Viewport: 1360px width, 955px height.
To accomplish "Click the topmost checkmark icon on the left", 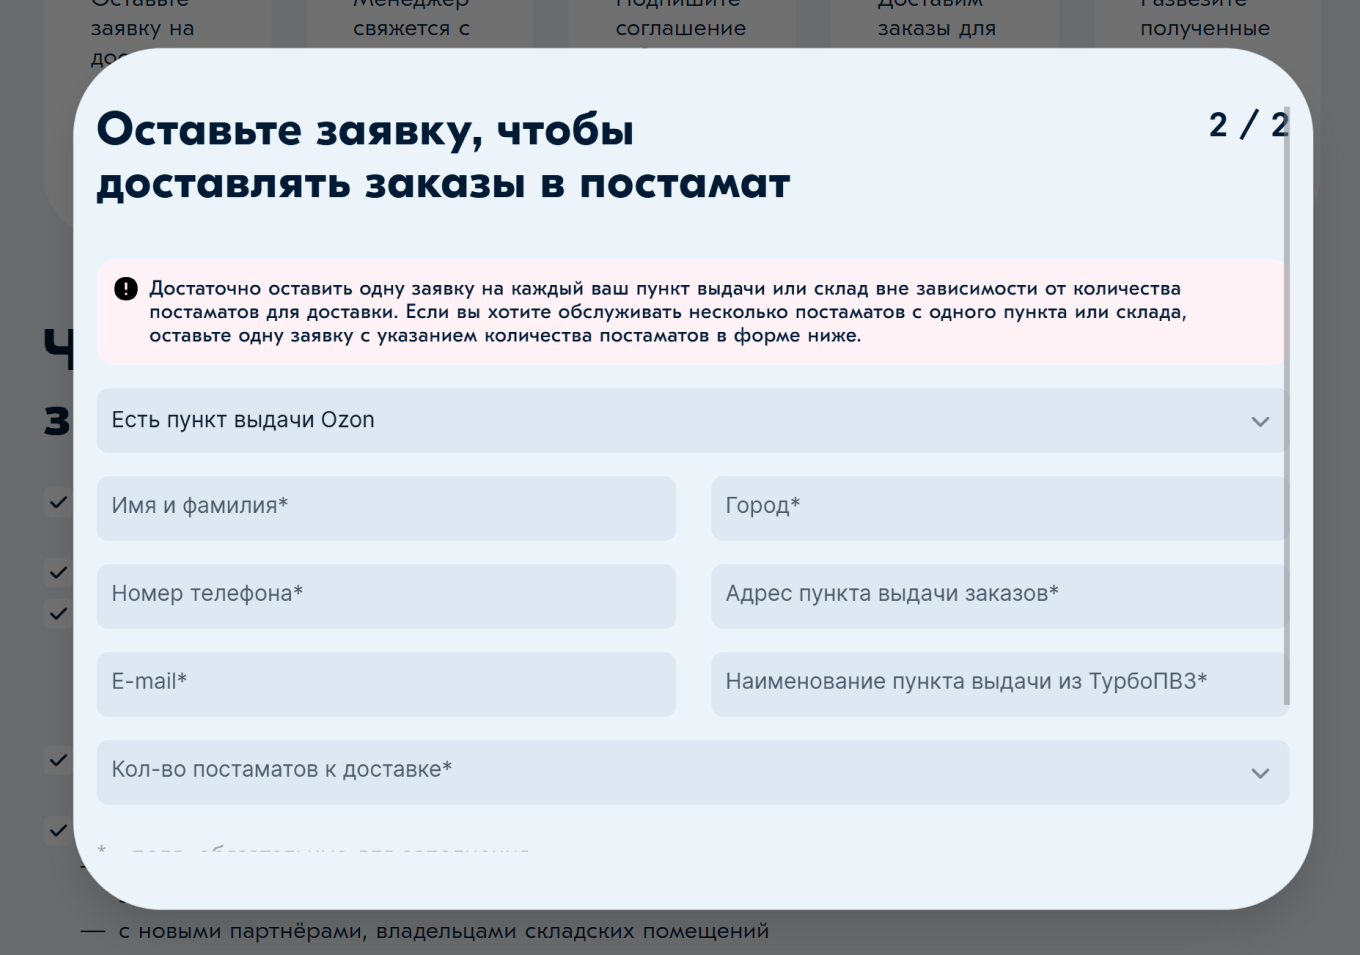I will 57,503.
